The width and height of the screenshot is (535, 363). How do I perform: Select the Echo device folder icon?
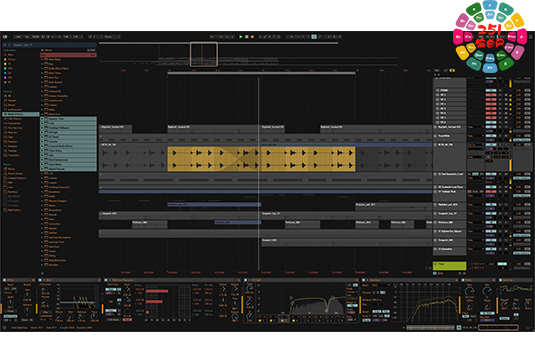tap(46, 123)
